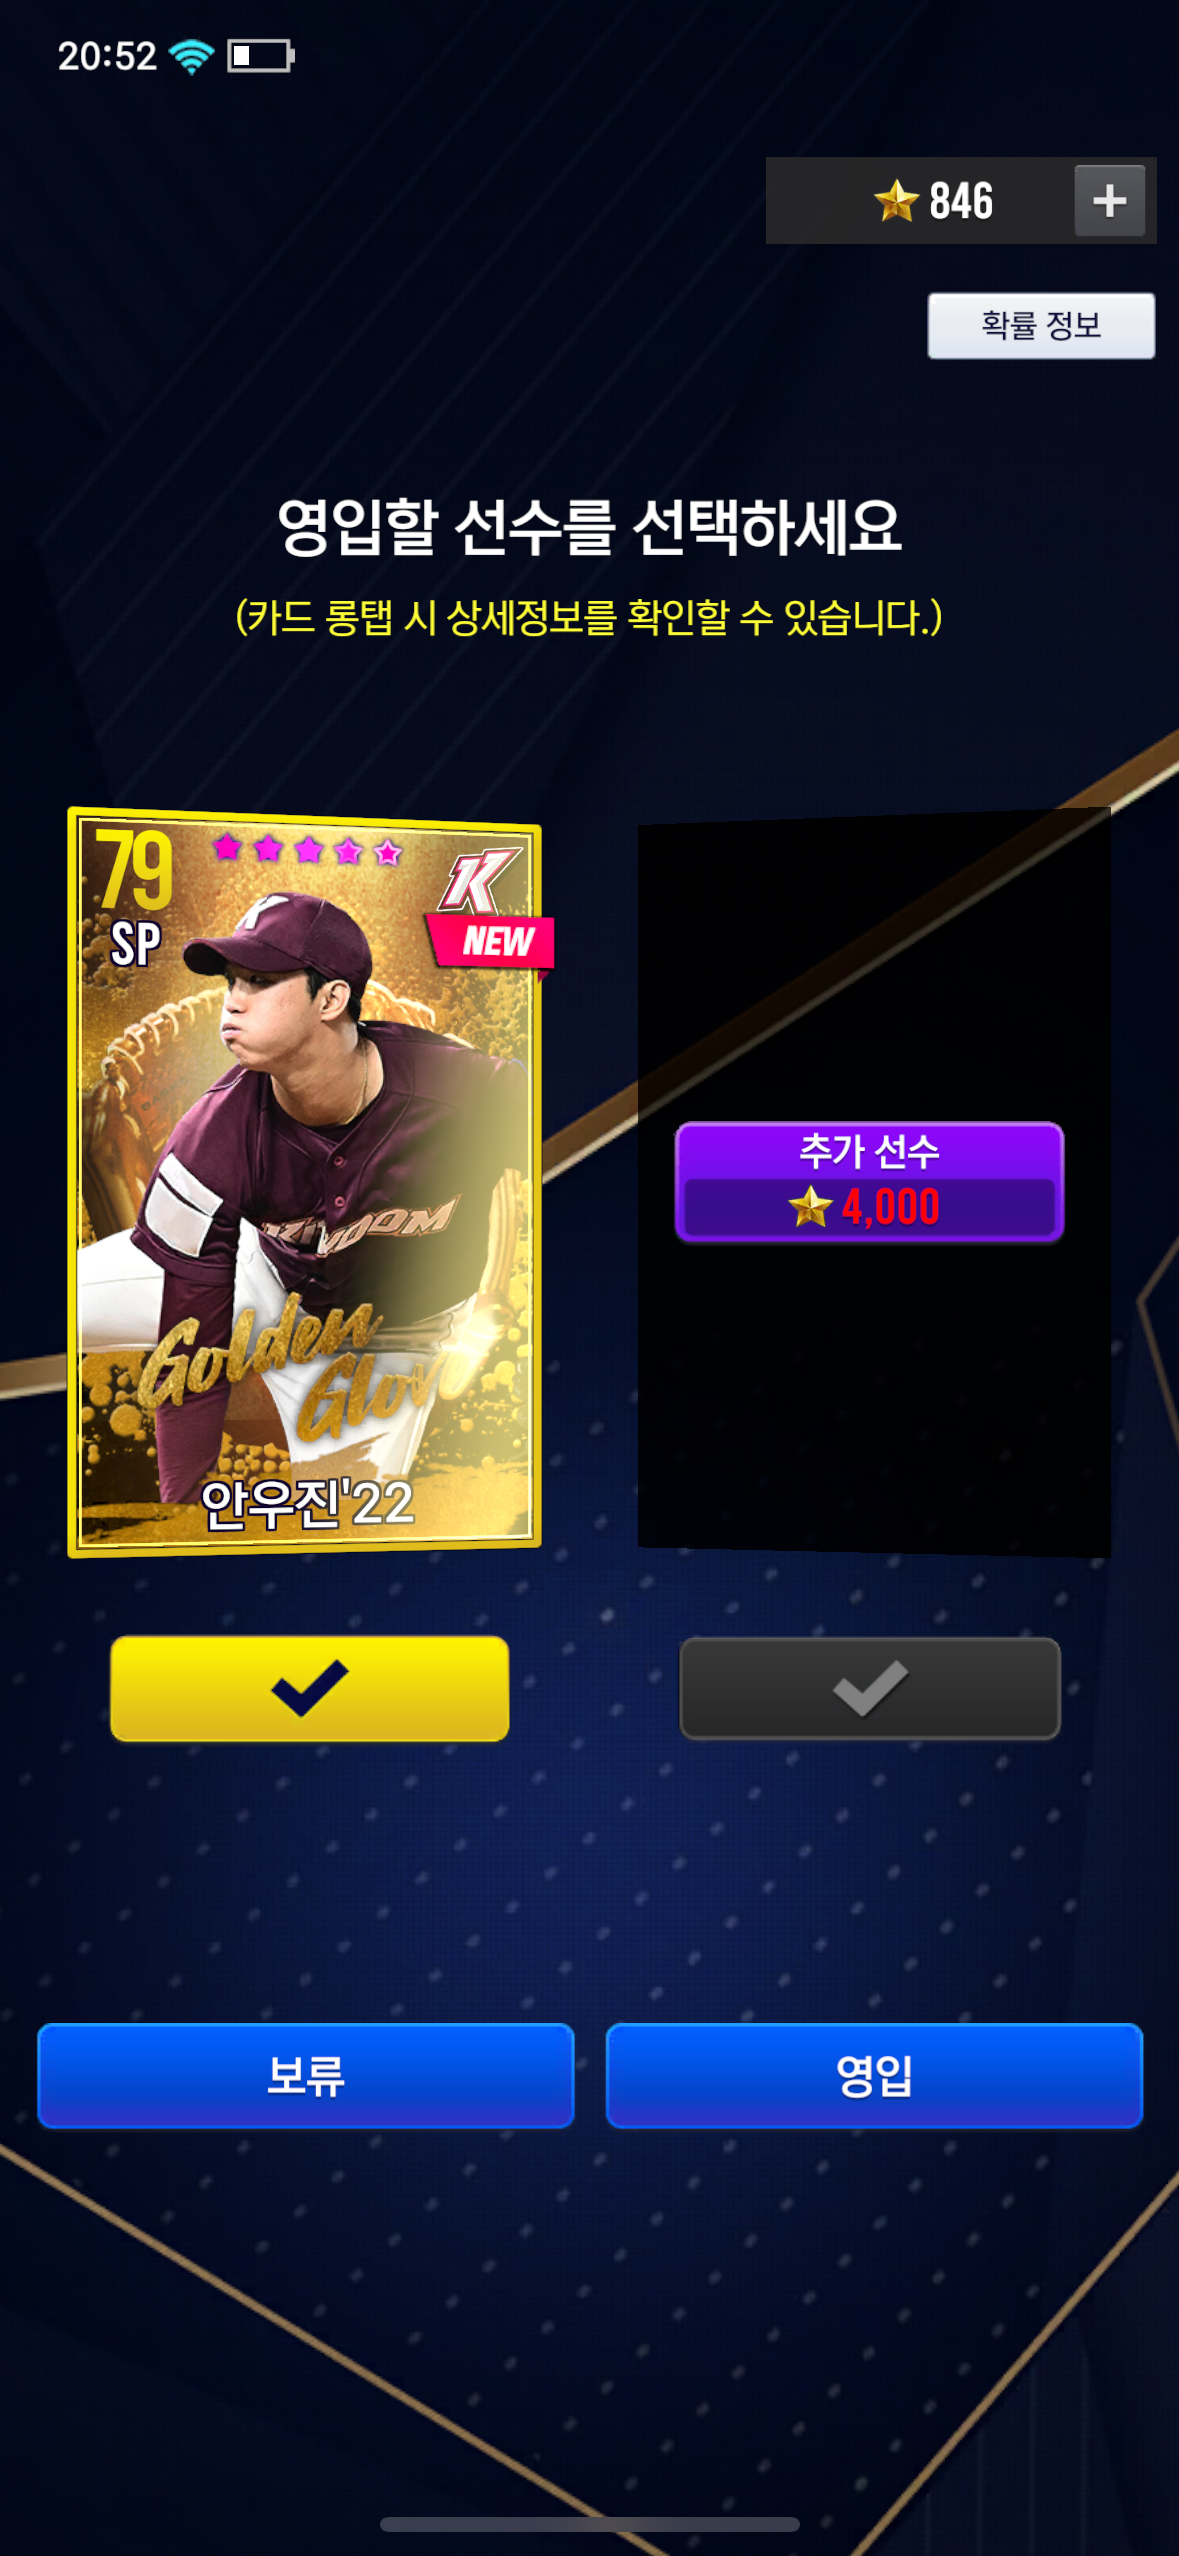The height and width of the screenshot is (2556, 1179).
Task: Toggle the gray checkmark for additional player
Action: 869,1688
